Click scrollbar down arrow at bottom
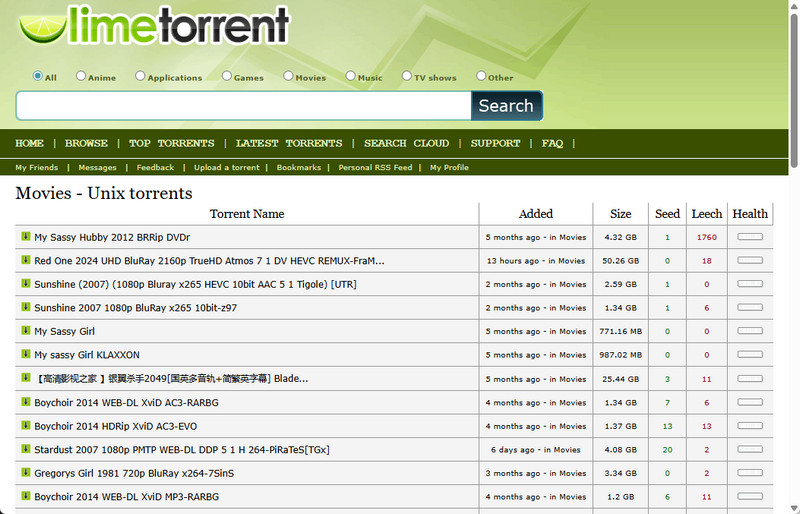 [794, 508]
